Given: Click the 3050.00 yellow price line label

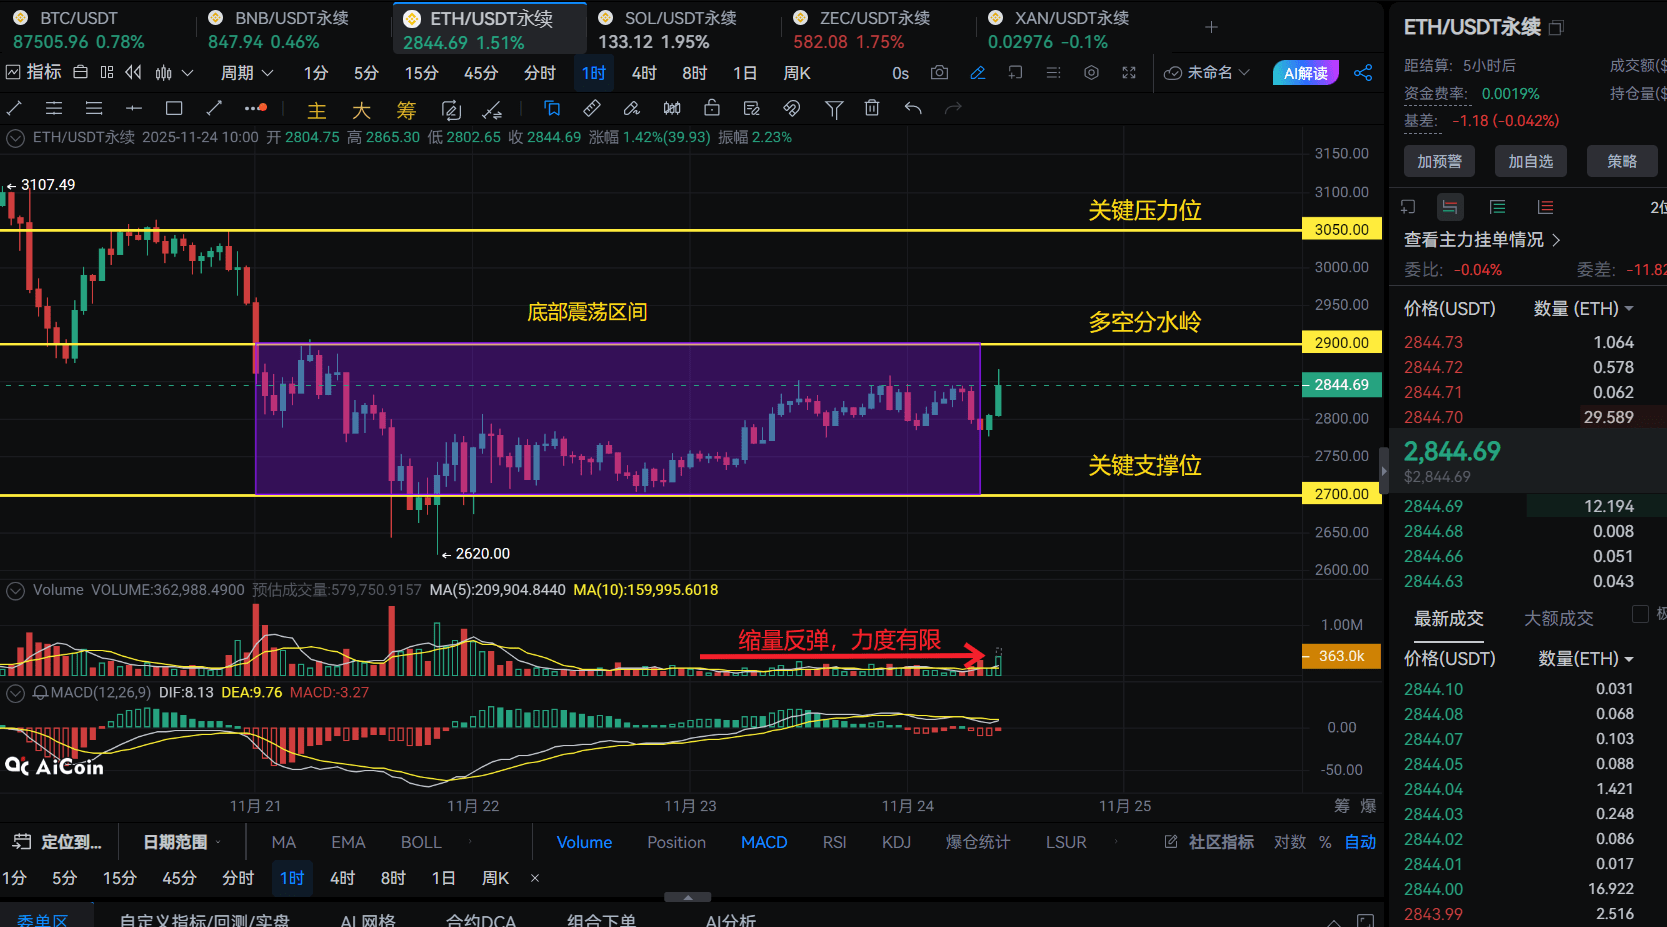Looking at the screenshot, I should [x=1342, y=230].
